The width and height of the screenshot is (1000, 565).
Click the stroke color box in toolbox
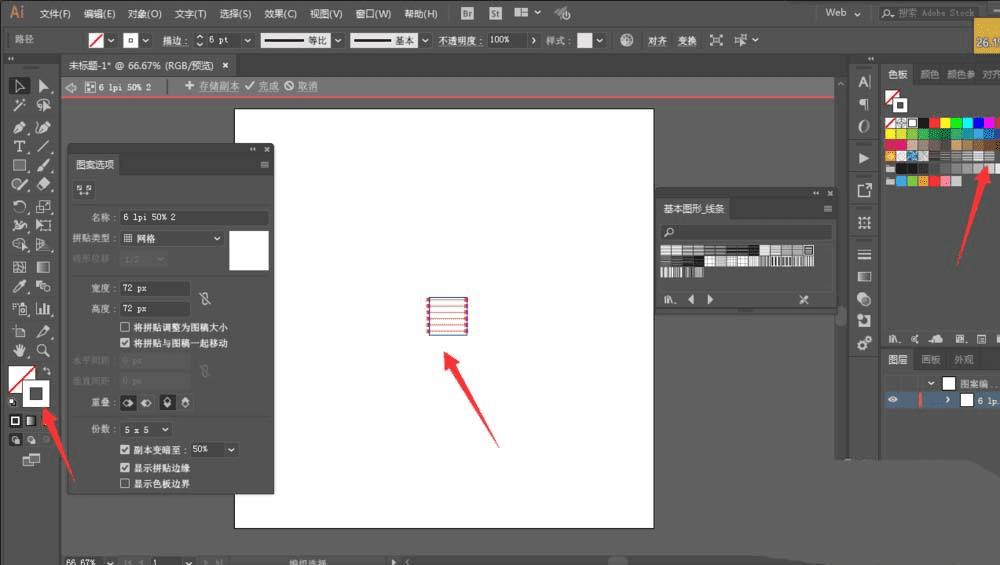click(x=36, y=394)
